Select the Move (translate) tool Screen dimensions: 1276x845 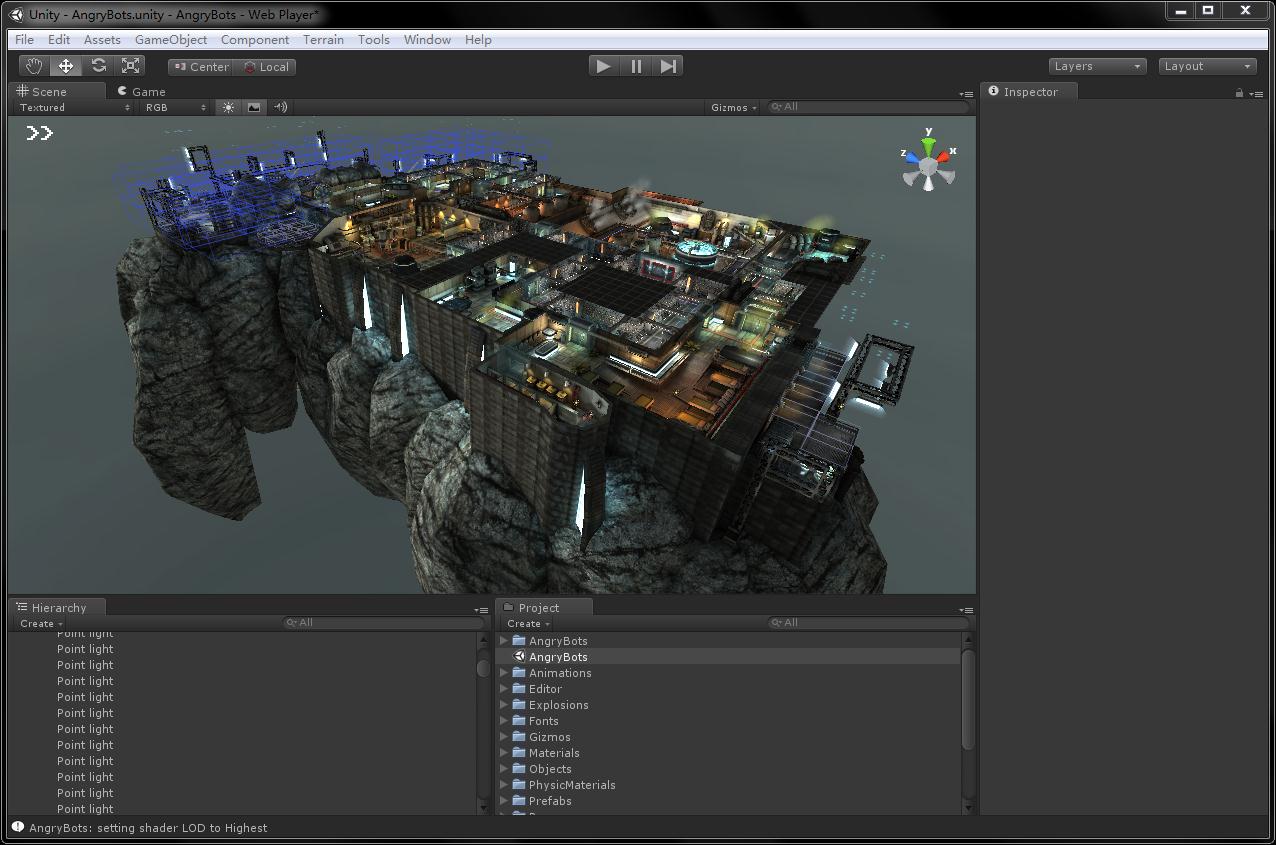click(x=66, y=66)
